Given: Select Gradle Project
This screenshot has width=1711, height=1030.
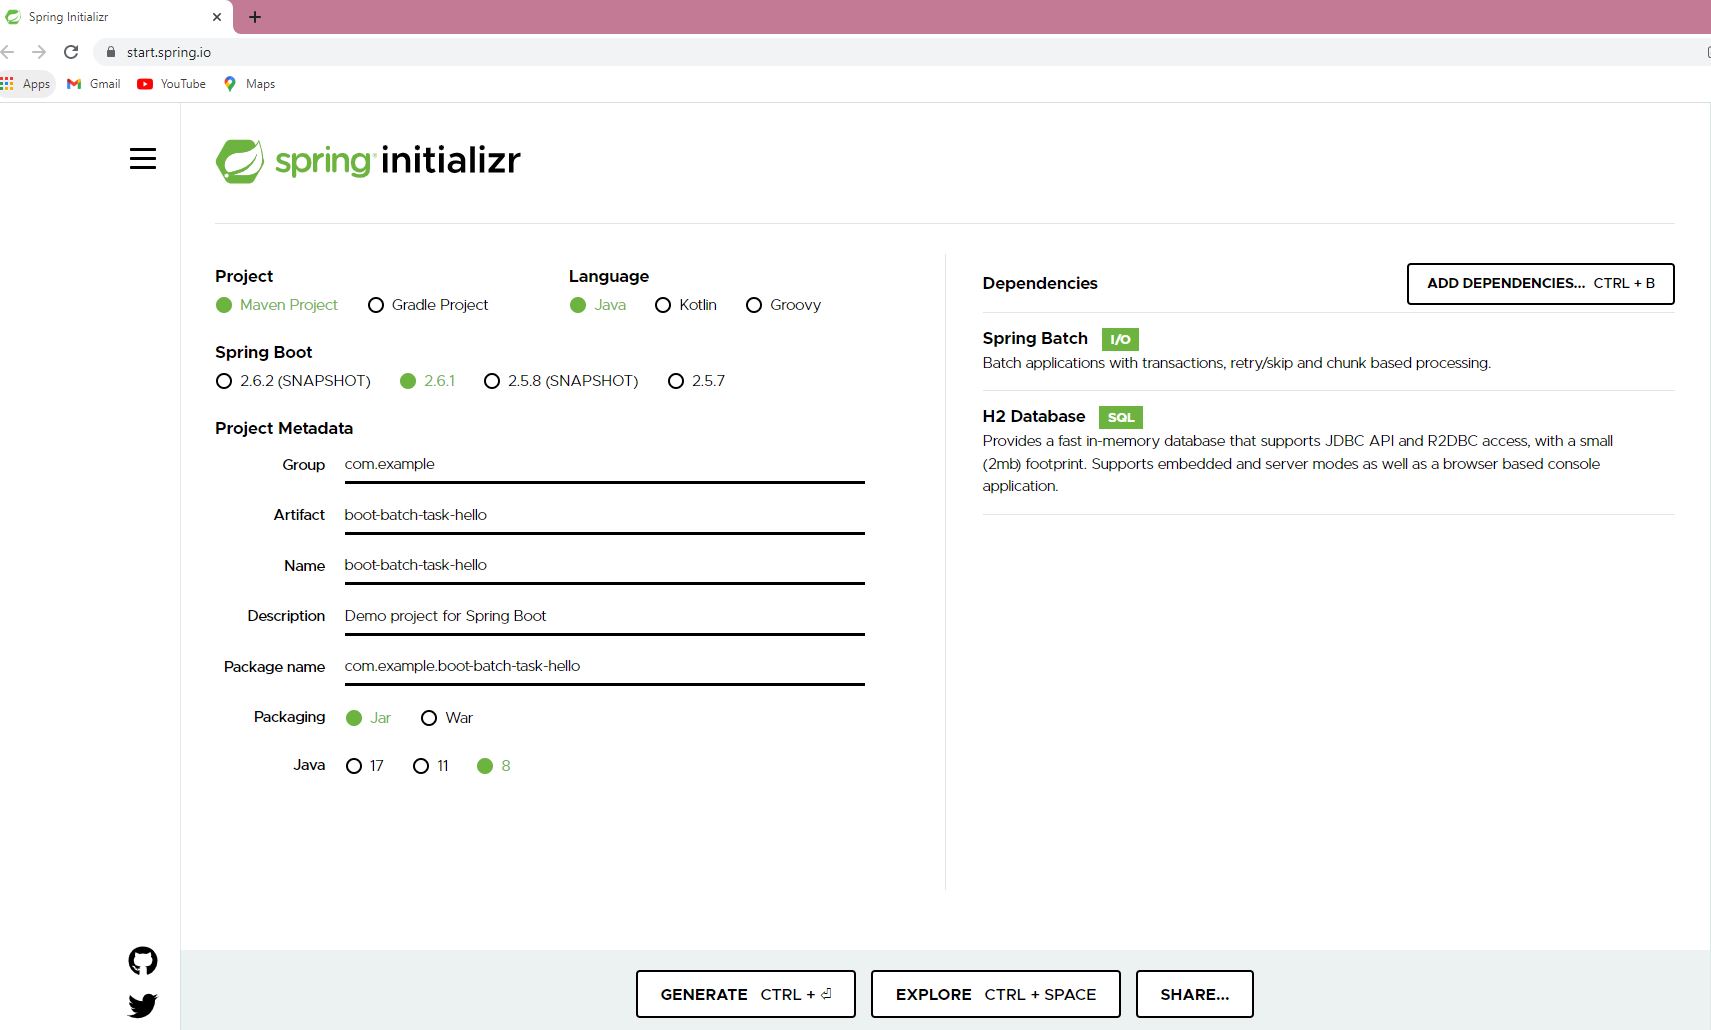Looking at the screenshot, I should (428, 305).
